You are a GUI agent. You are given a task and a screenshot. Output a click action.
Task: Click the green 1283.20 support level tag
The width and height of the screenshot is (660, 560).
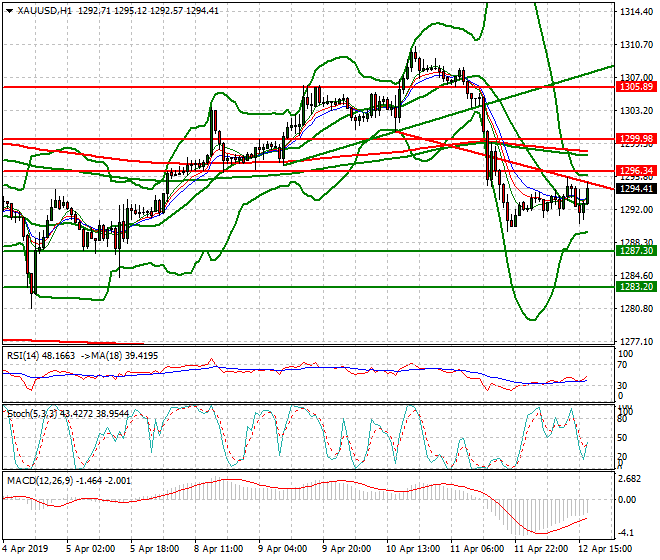636,287
